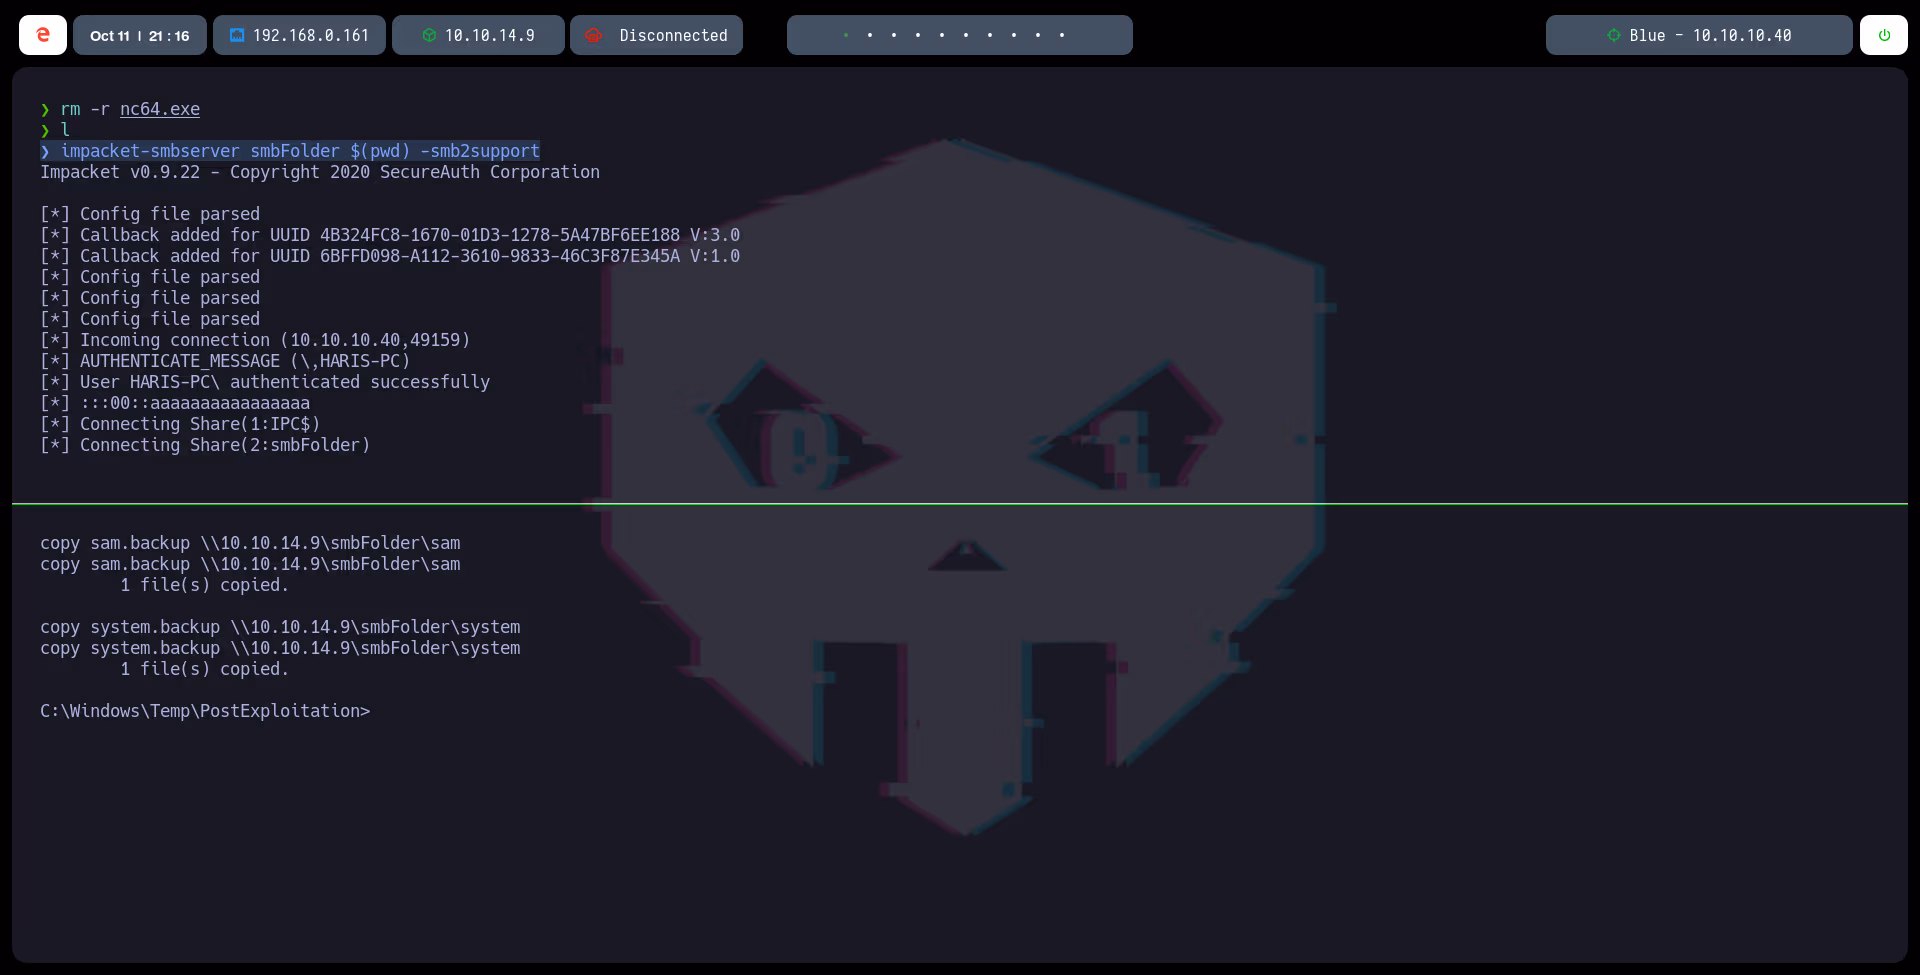Click the red Exegol logo icon
The height and width of the screenshot is (975, 1920).
(42, 35)
